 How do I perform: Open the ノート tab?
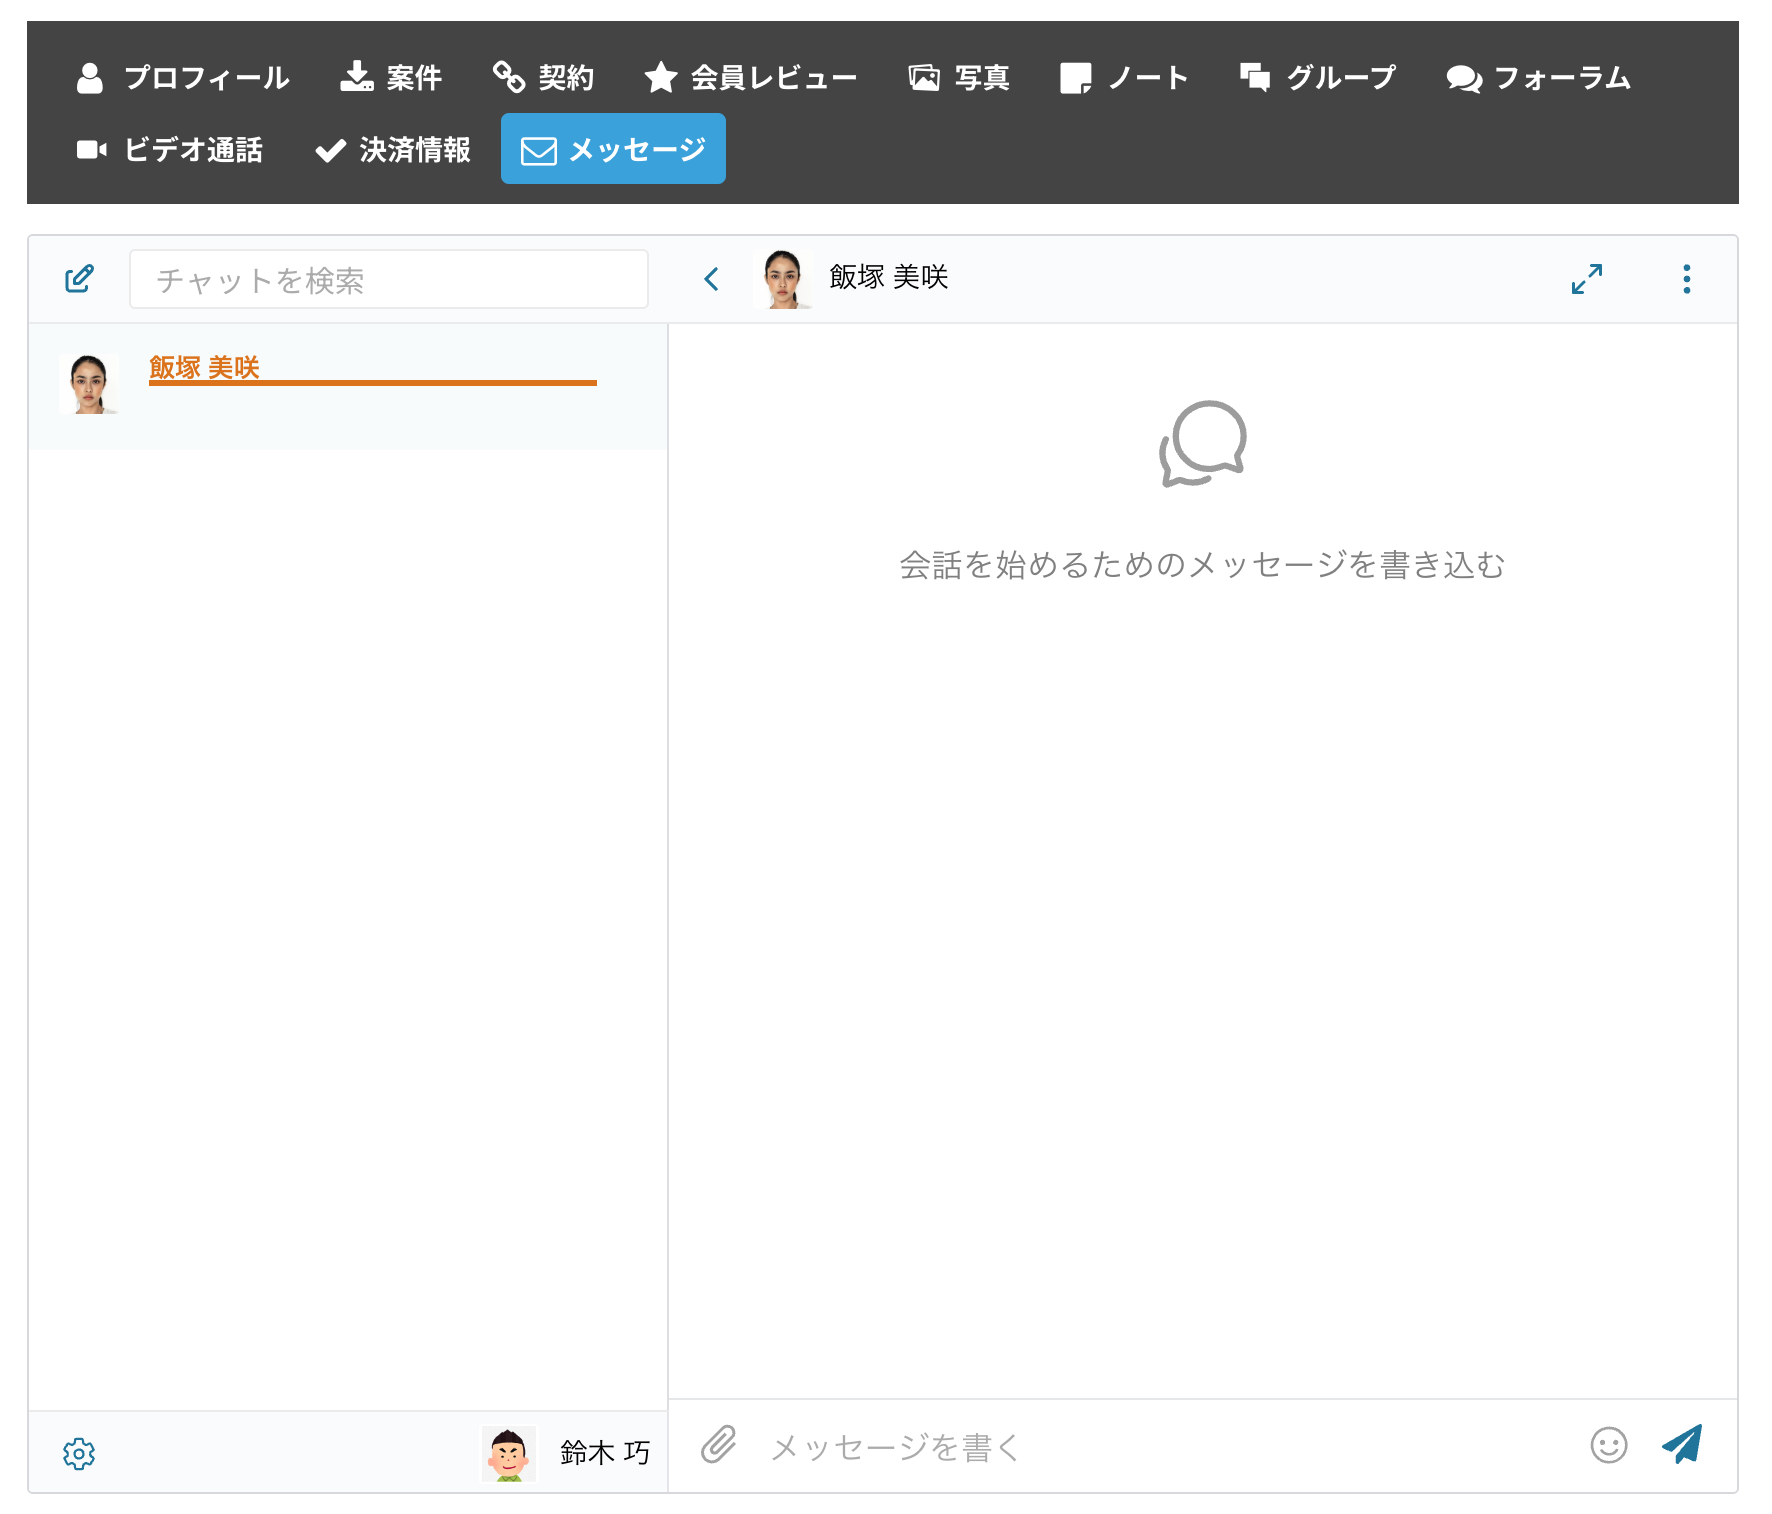(x=1124, y=77)
